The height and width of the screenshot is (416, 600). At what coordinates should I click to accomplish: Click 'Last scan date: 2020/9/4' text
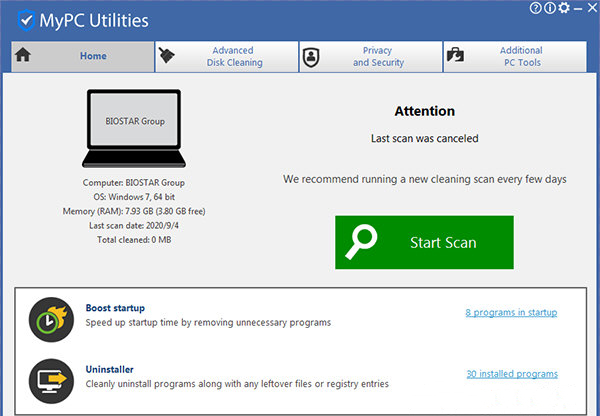(134, 225)
